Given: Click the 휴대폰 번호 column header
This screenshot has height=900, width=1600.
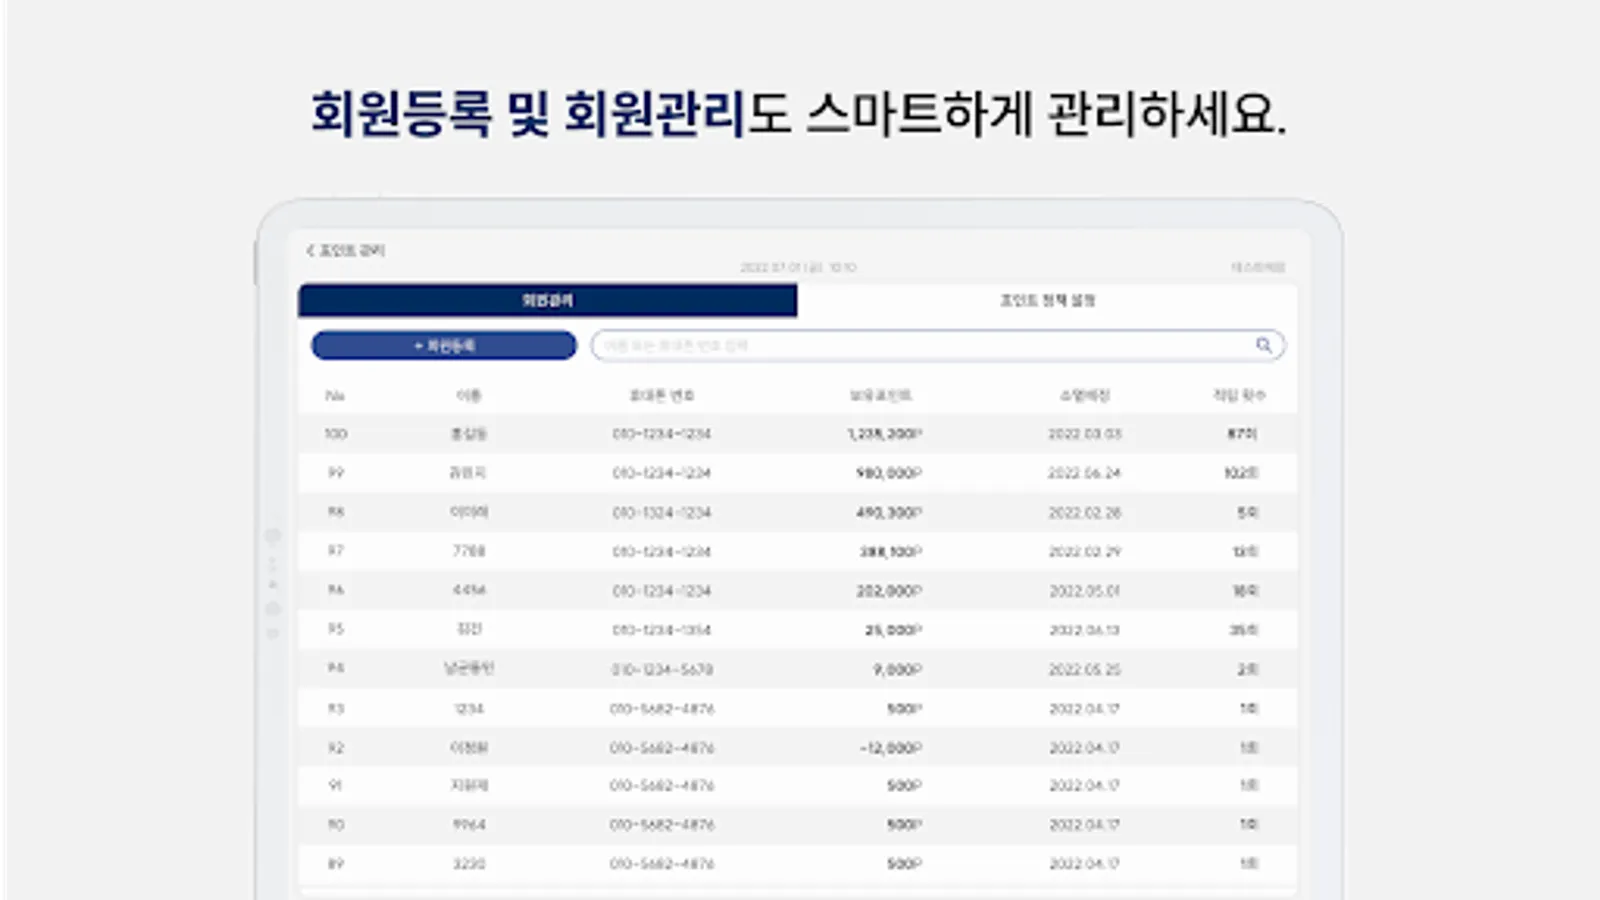Looking at the screenshot, I should coord(662,396).
